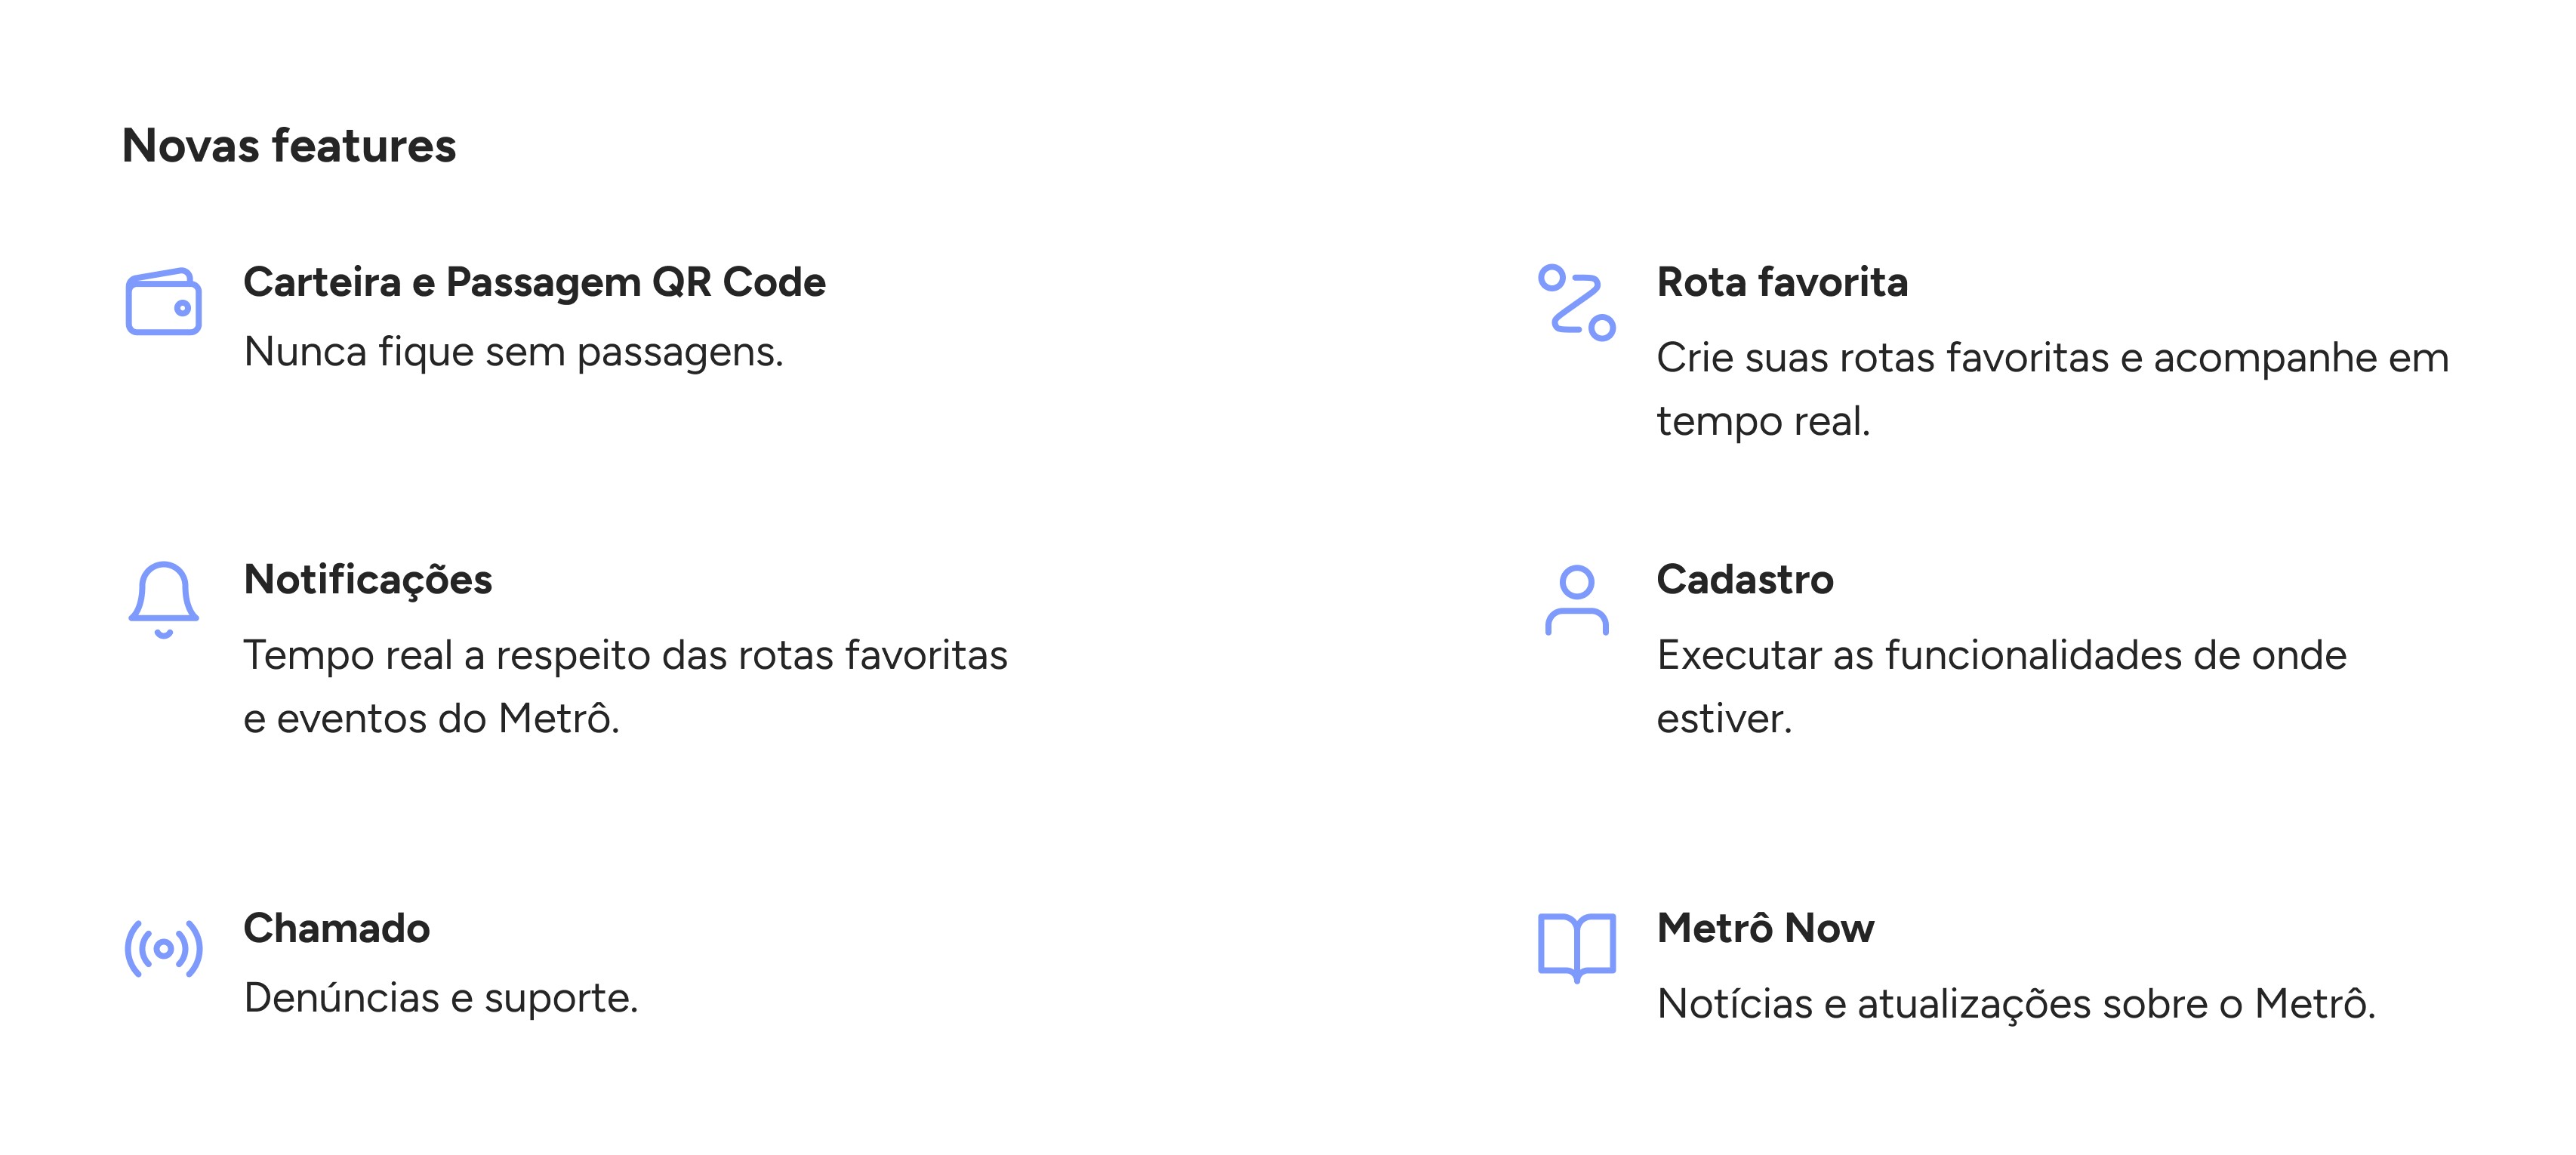
Task: Click the text Nunca fique sem passagens
Action: click(513, 353)
